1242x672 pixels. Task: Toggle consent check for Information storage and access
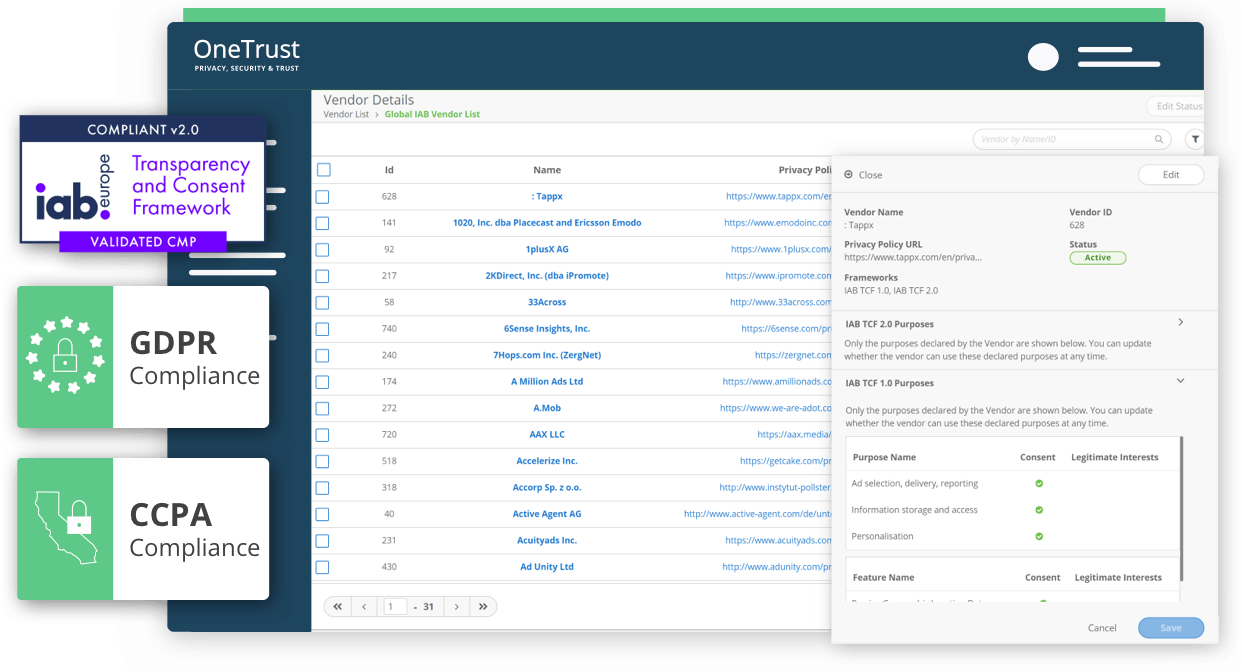1039,510
